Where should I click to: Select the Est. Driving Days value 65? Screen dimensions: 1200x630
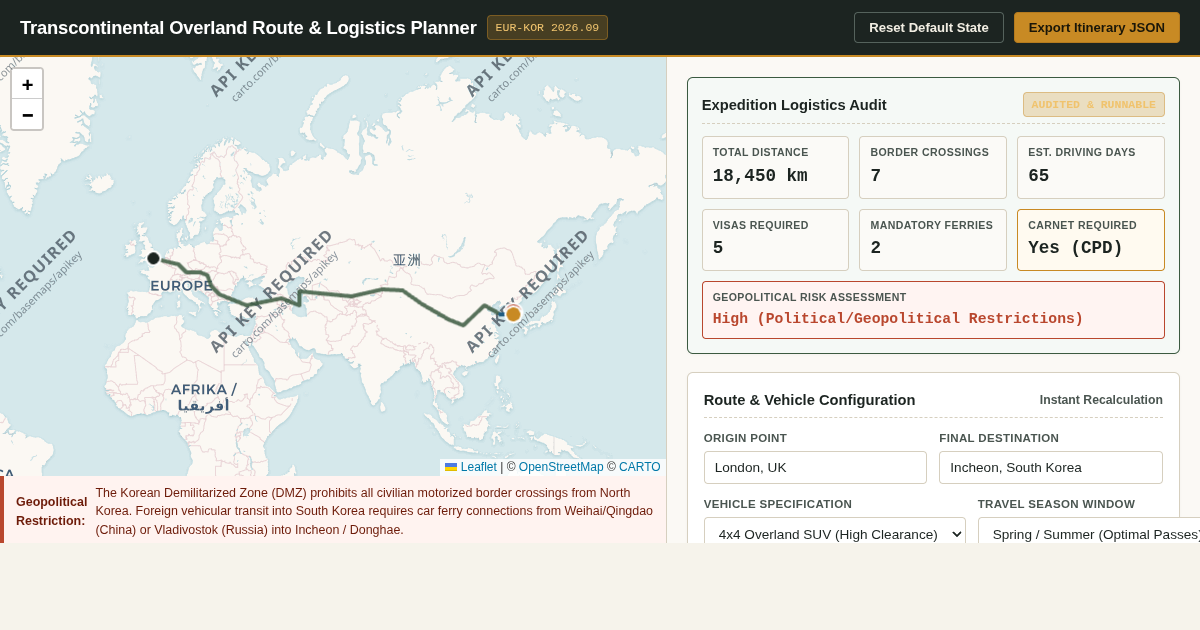tap(1039, 176)
